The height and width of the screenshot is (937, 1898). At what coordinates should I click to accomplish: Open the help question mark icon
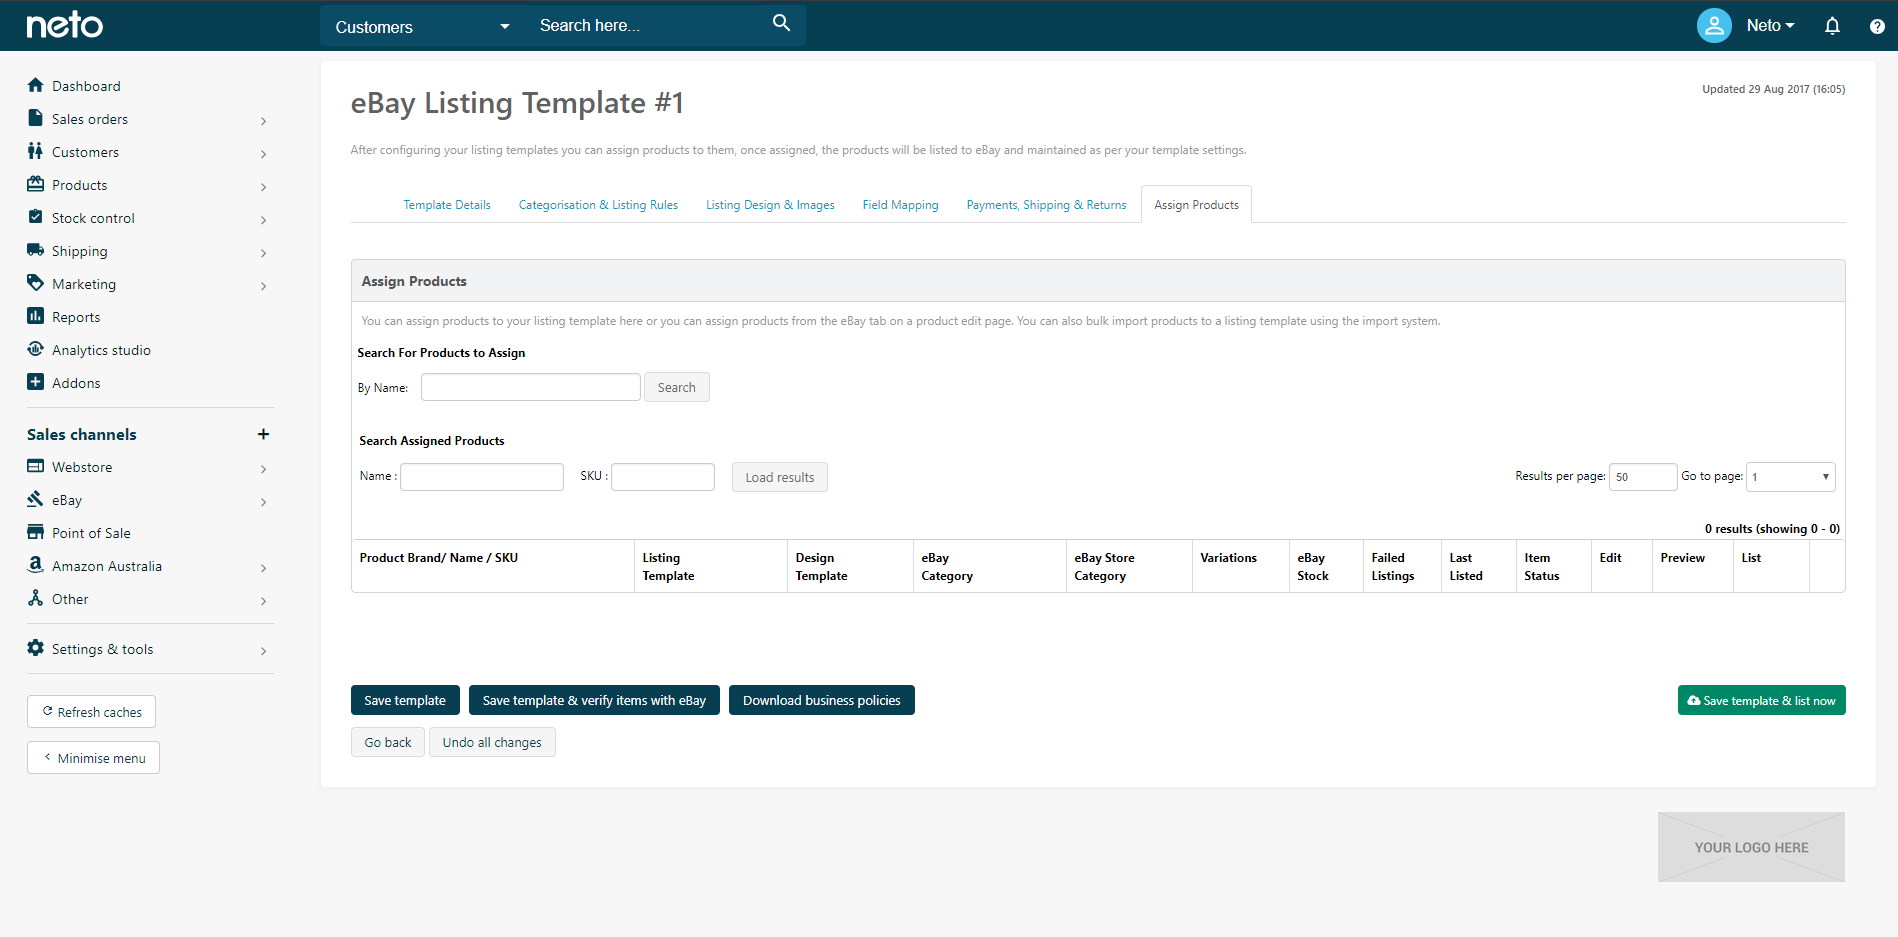[1877, 26]
